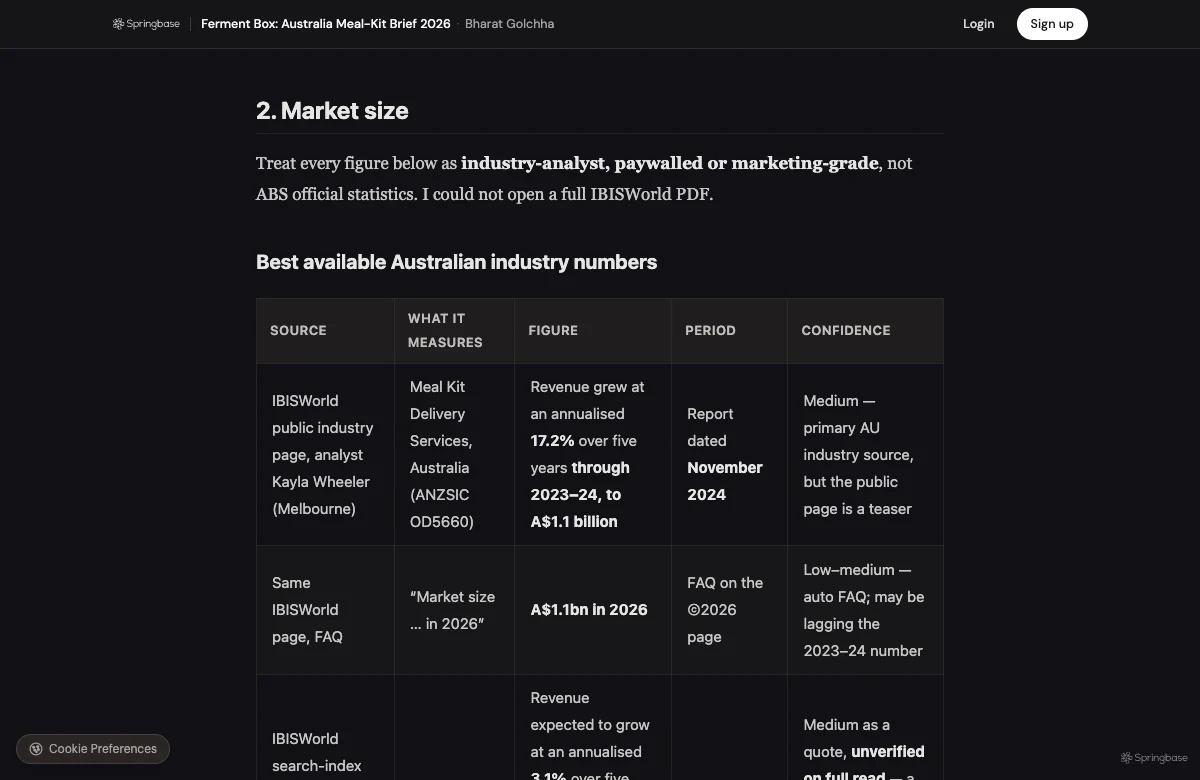Click 'Medium as a quote, unverified' cell
Viewport: 1200px width, 780px height.
865,728
